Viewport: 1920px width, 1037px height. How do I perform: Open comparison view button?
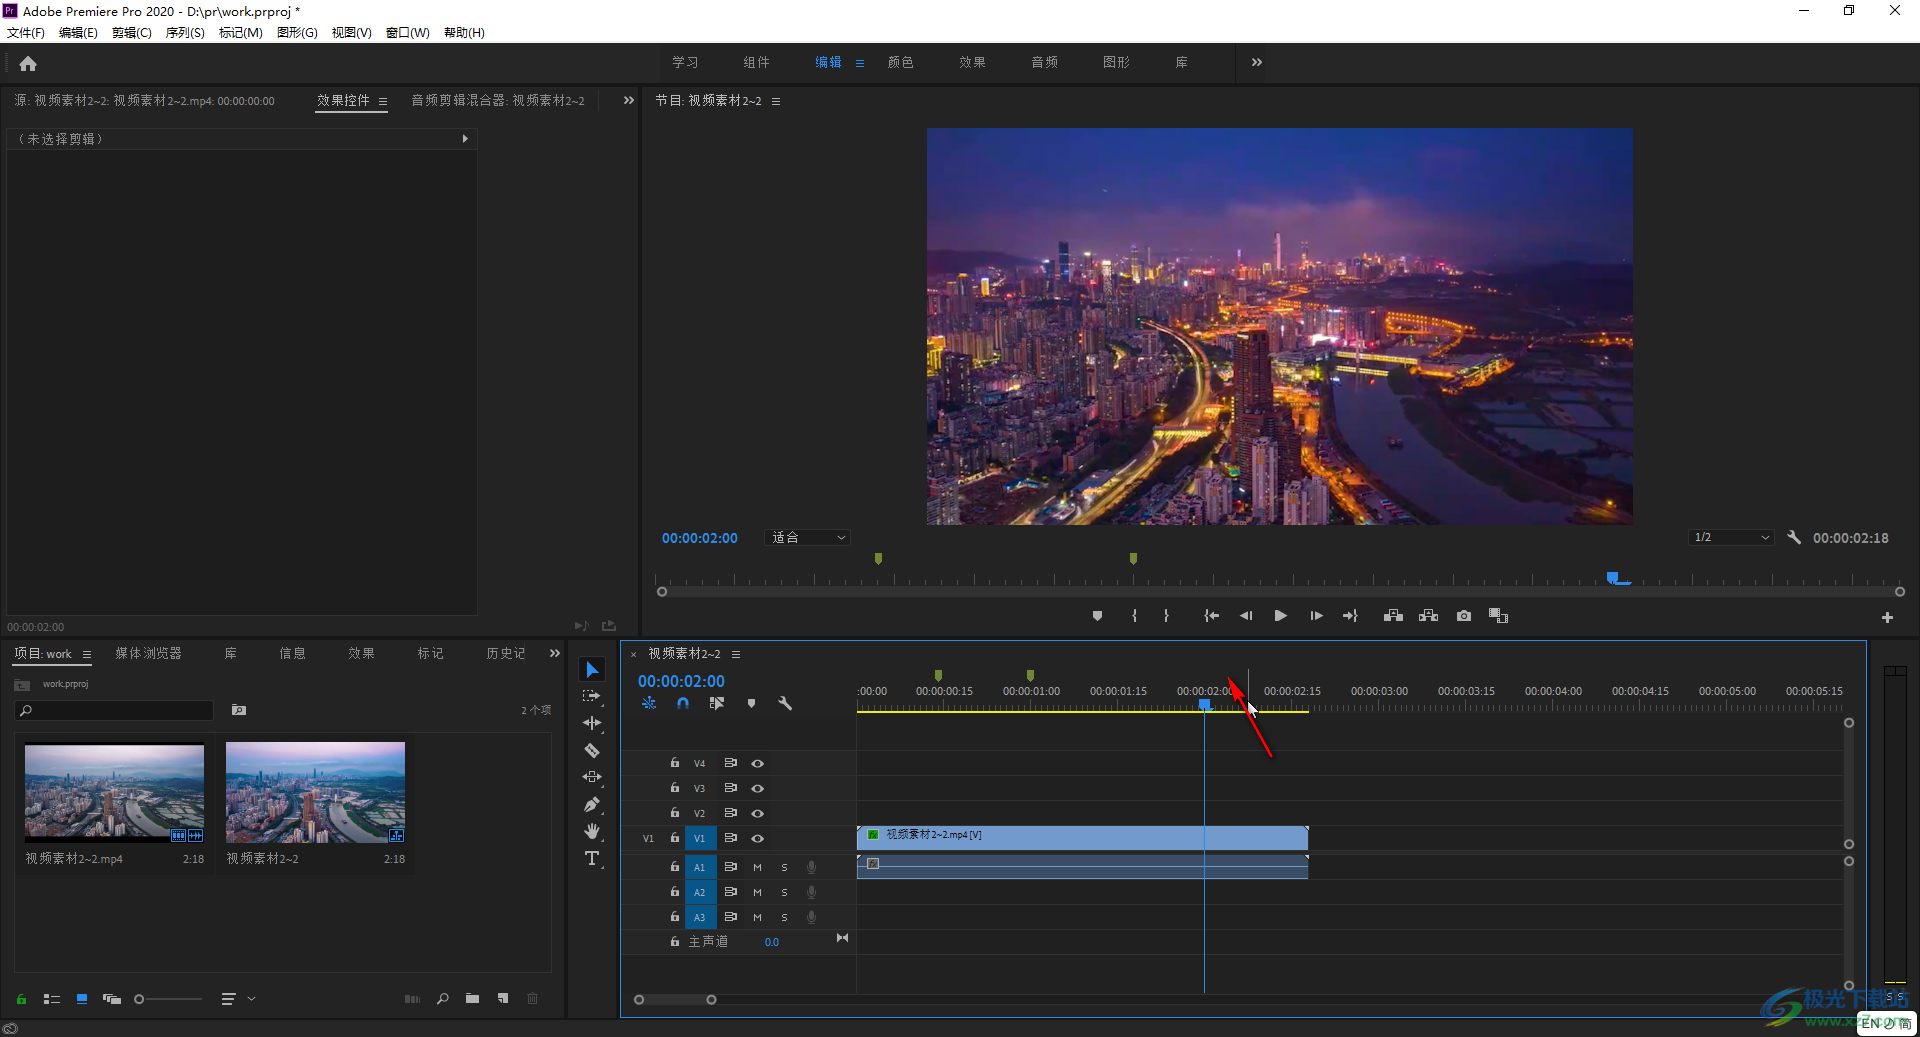(1498, 616)
